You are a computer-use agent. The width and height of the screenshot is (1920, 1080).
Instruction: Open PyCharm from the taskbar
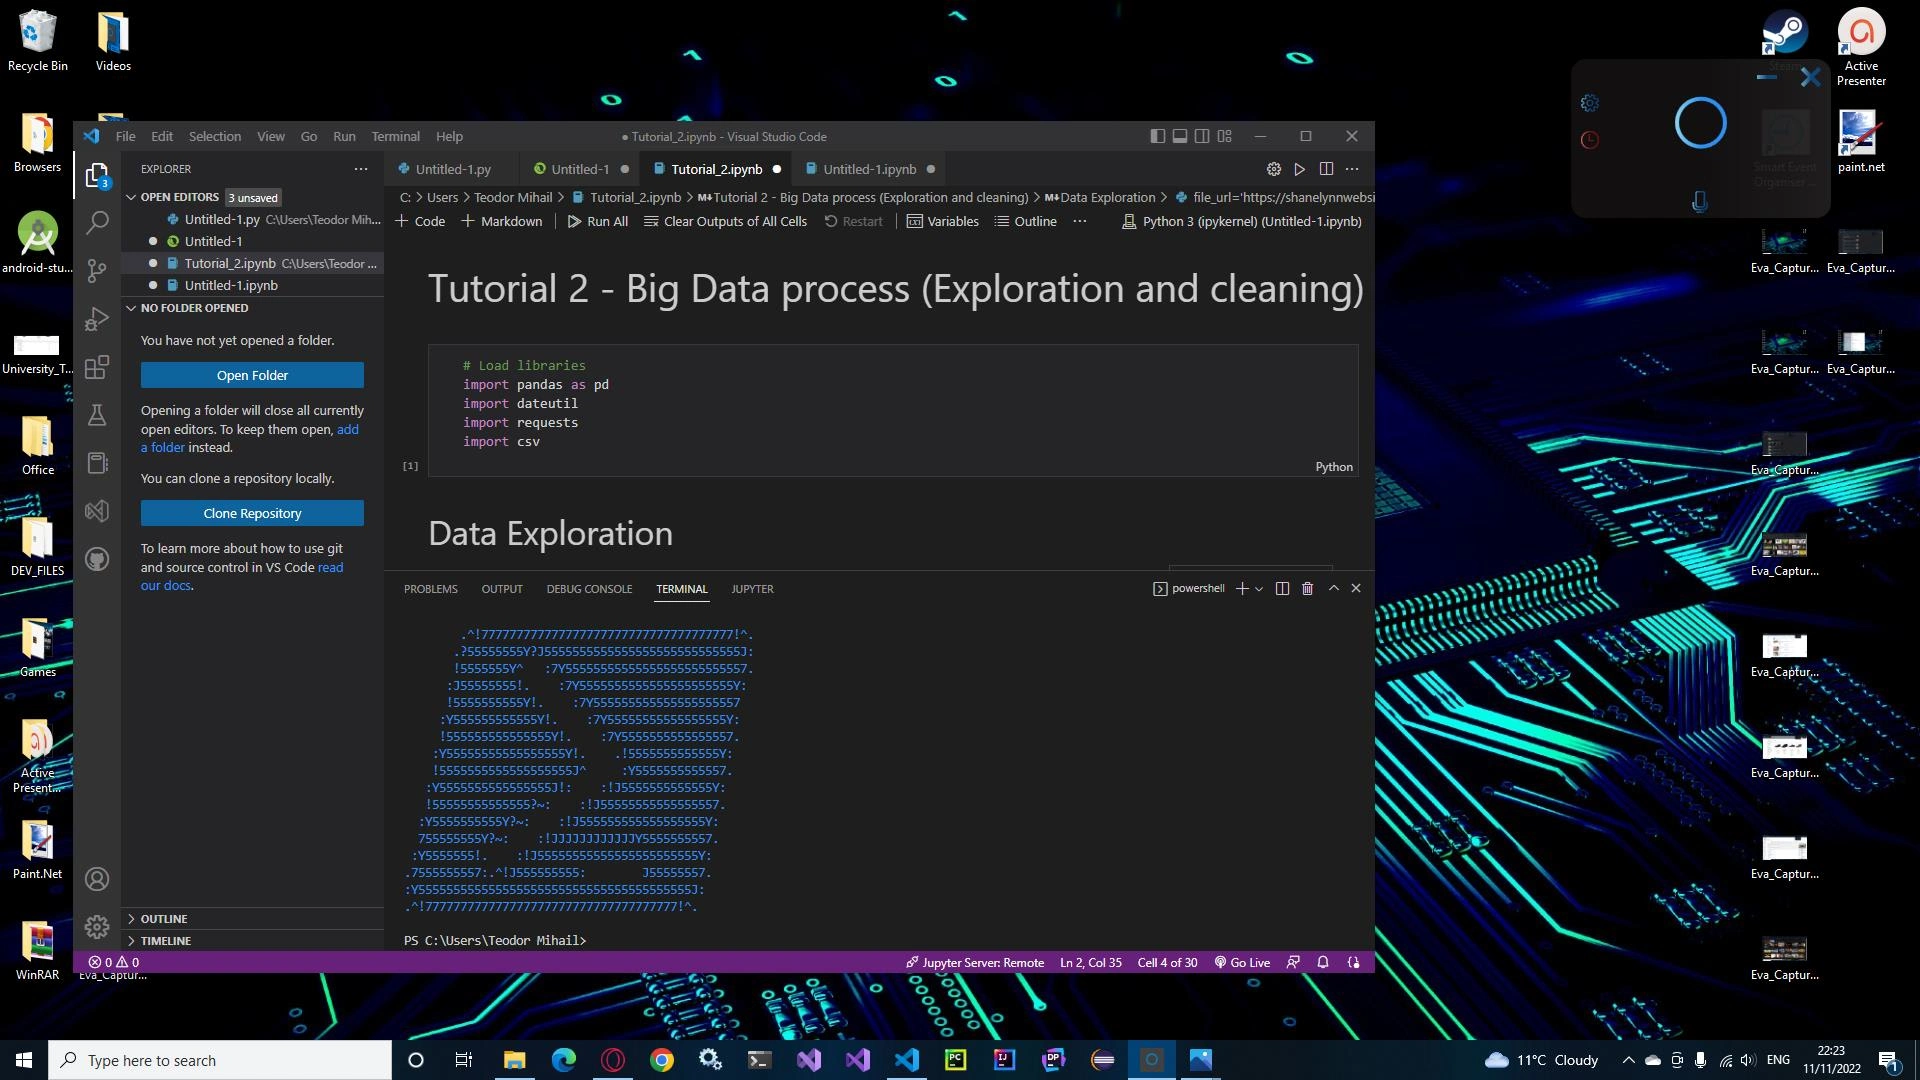click(955, 1060)
